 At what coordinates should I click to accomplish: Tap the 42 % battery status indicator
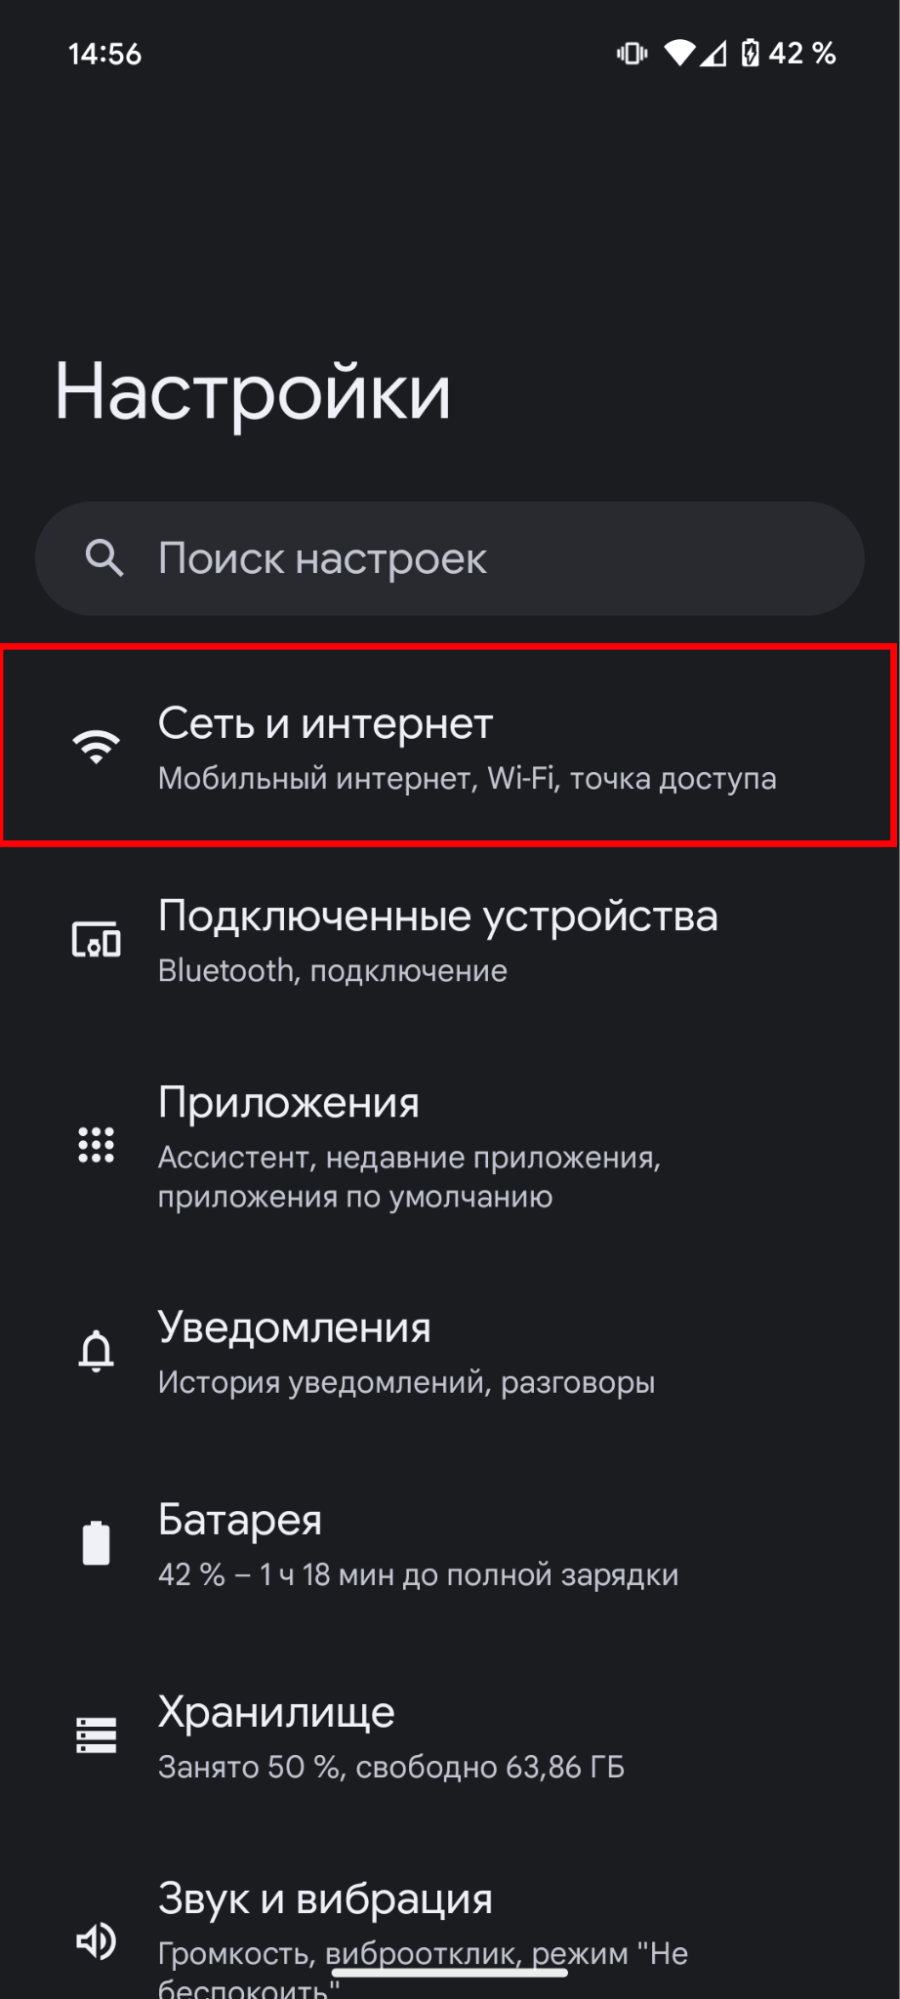[788, 53]
